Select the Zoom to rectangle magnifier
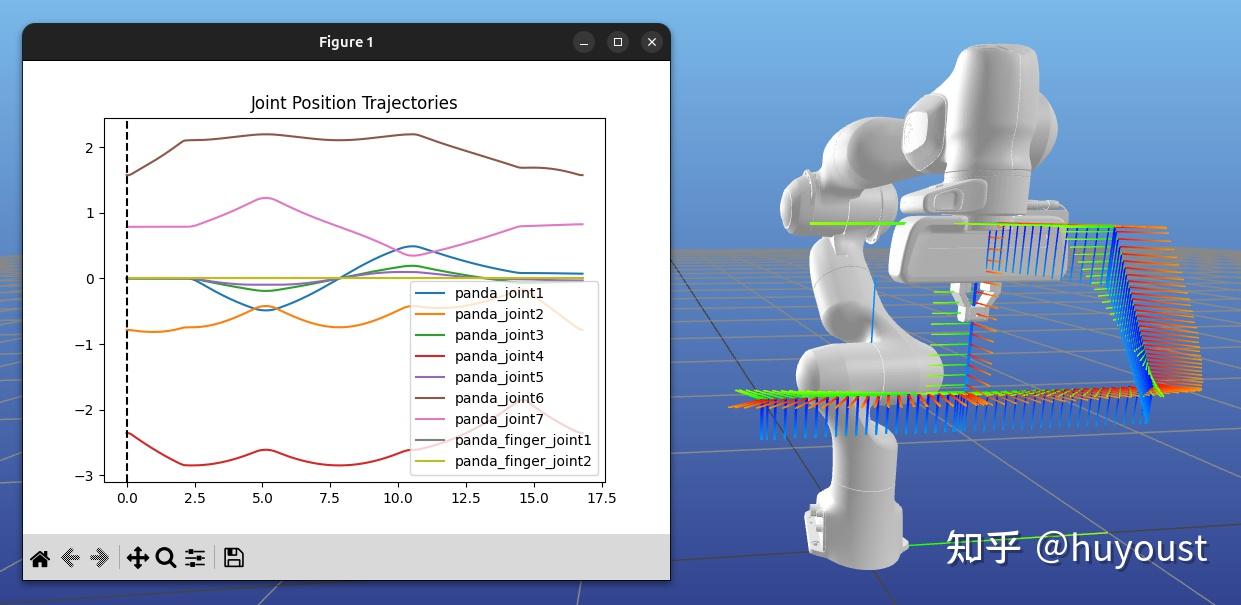The width and height of the screenshot is (1241, 605). (x=166, y=558)
